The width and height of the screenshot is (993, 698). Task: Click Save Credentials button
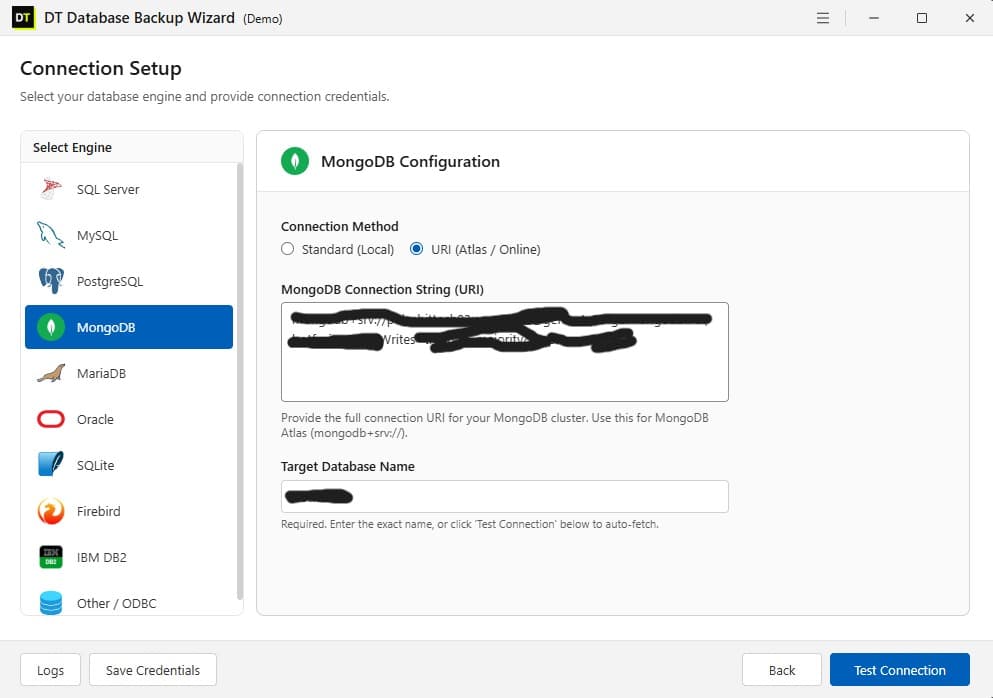pos(153,669)
